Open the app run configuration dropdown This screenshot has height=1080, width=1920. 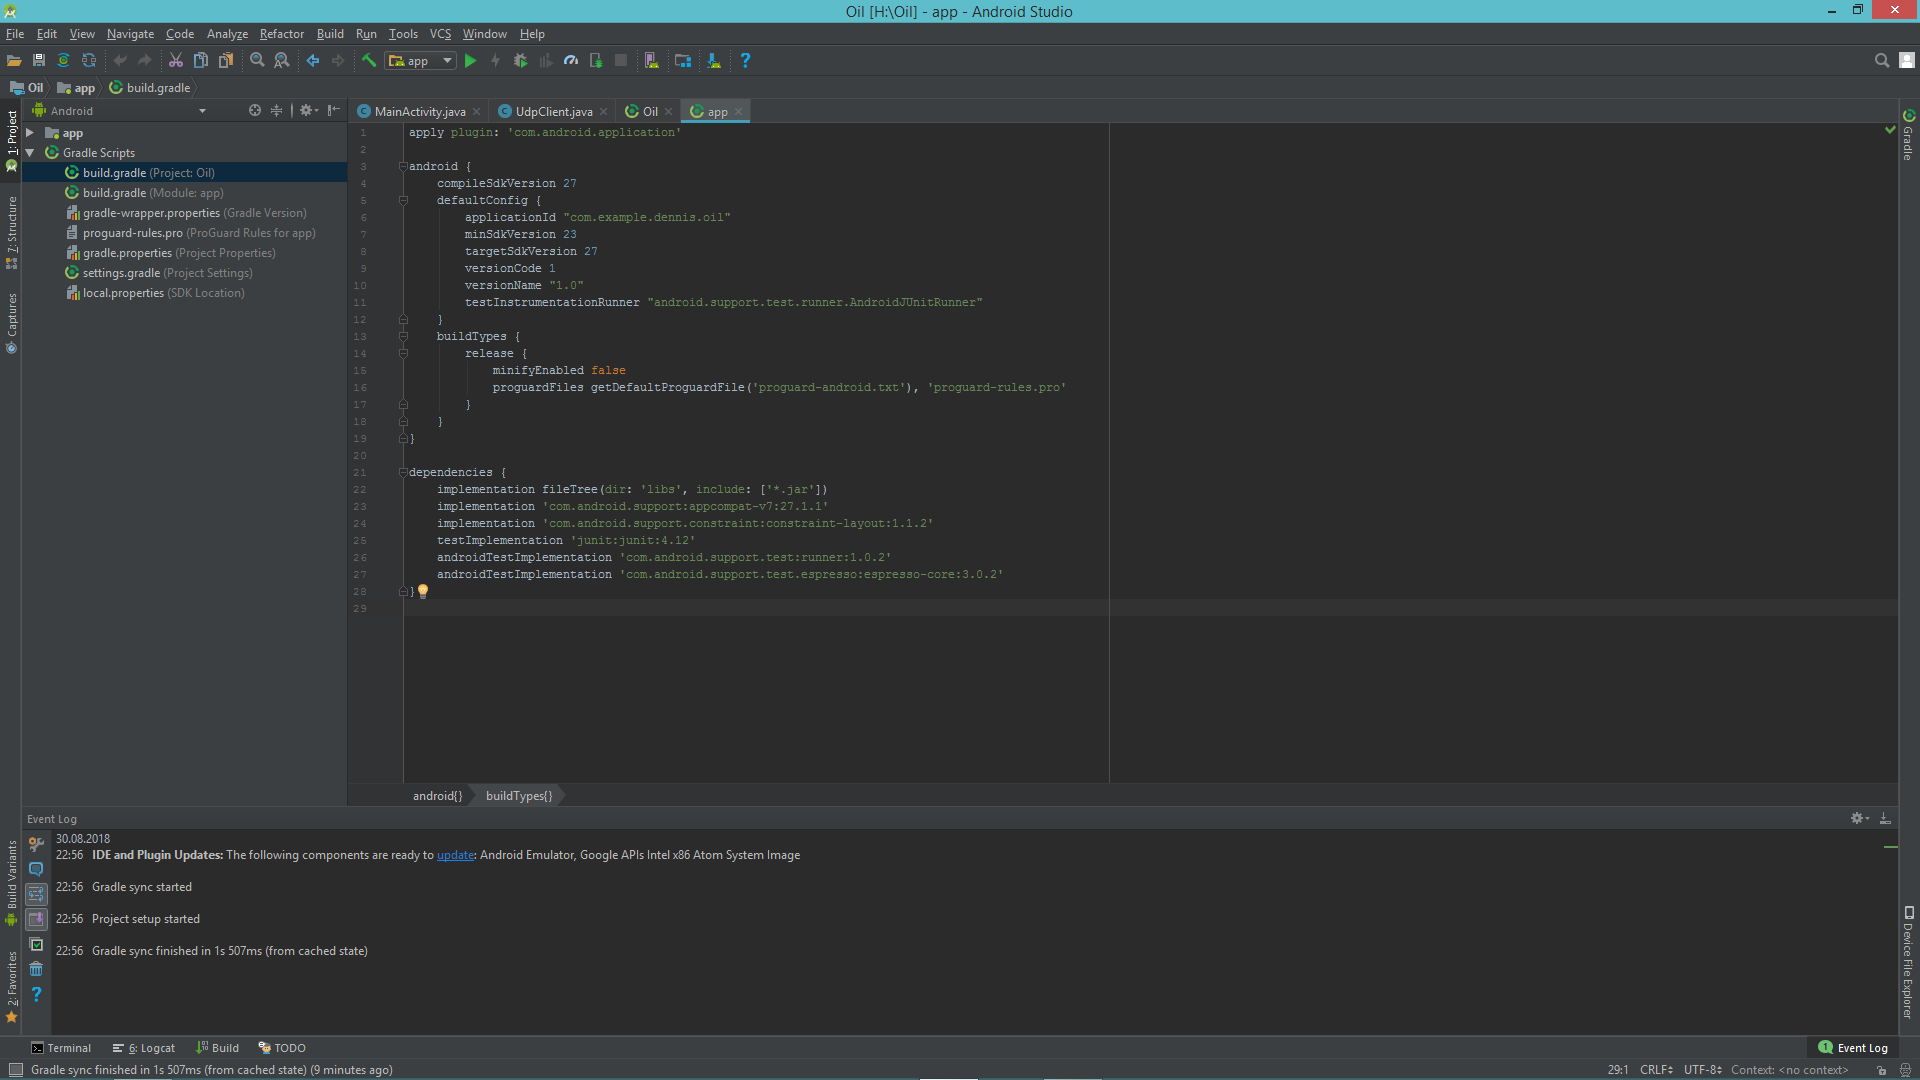(421, 61)
